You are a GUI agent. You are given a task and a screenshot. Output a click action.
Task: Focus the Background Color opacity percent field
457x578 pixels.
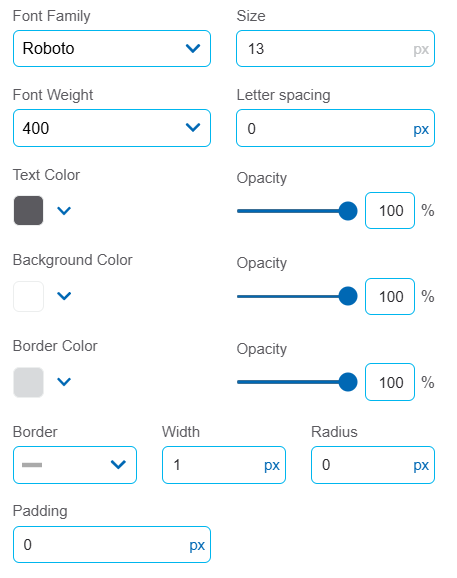click(x=390, y=296)
